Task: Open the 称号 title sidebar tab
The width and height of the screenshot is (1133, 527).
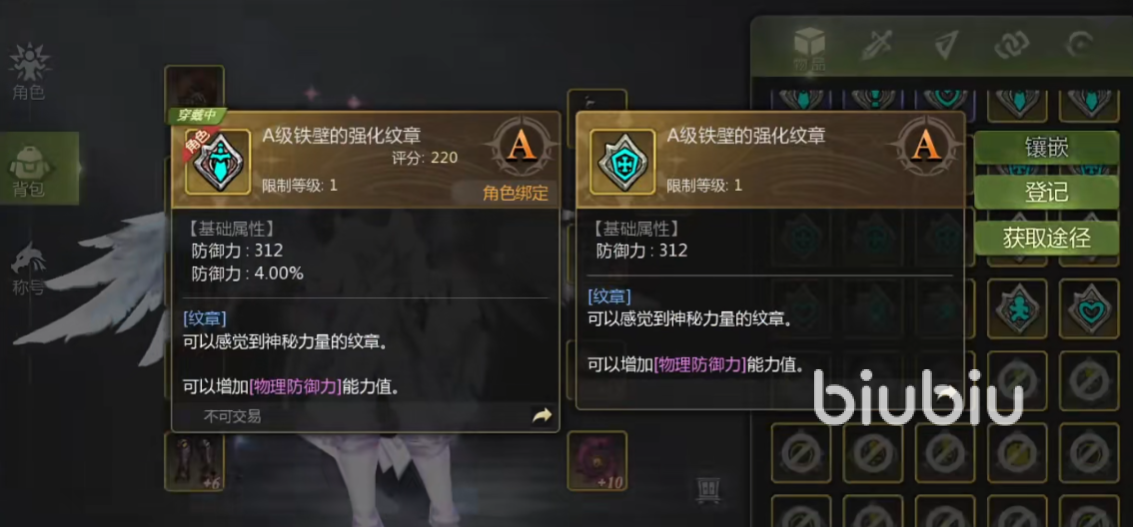Action: point(29,267)
